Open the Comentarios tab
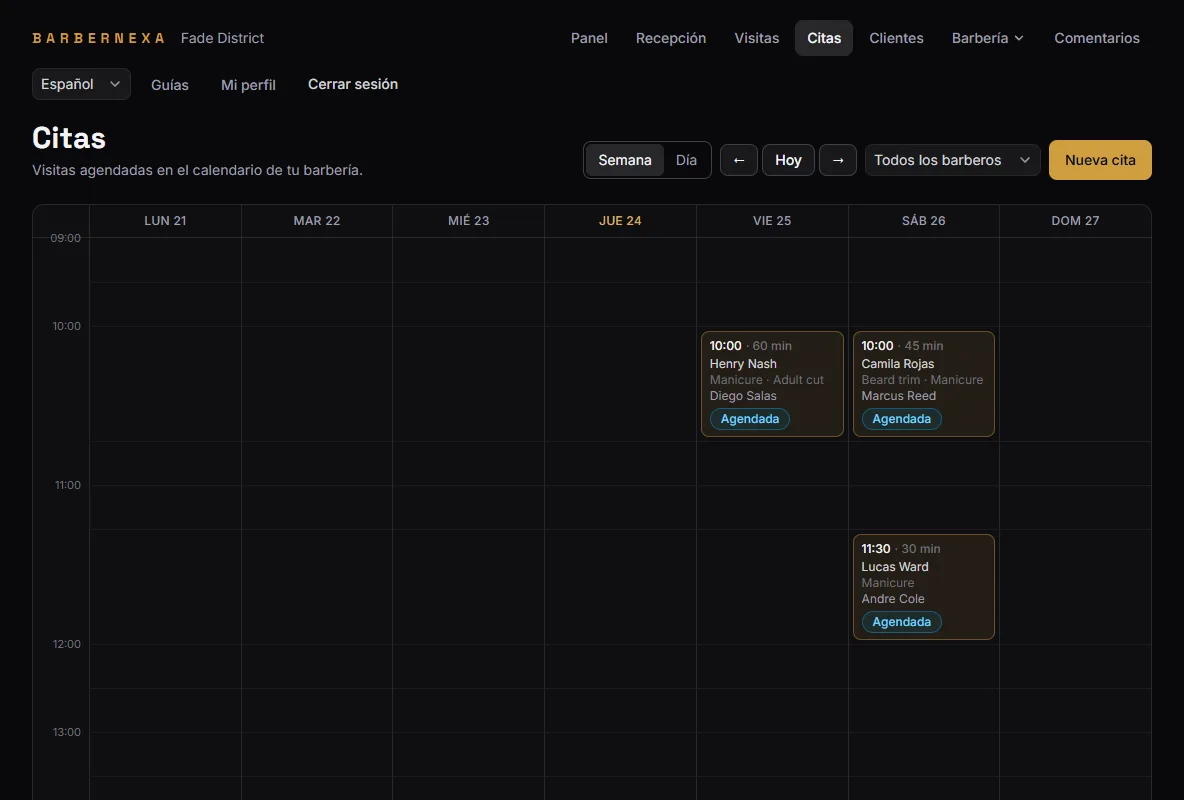 (1096, 38)
